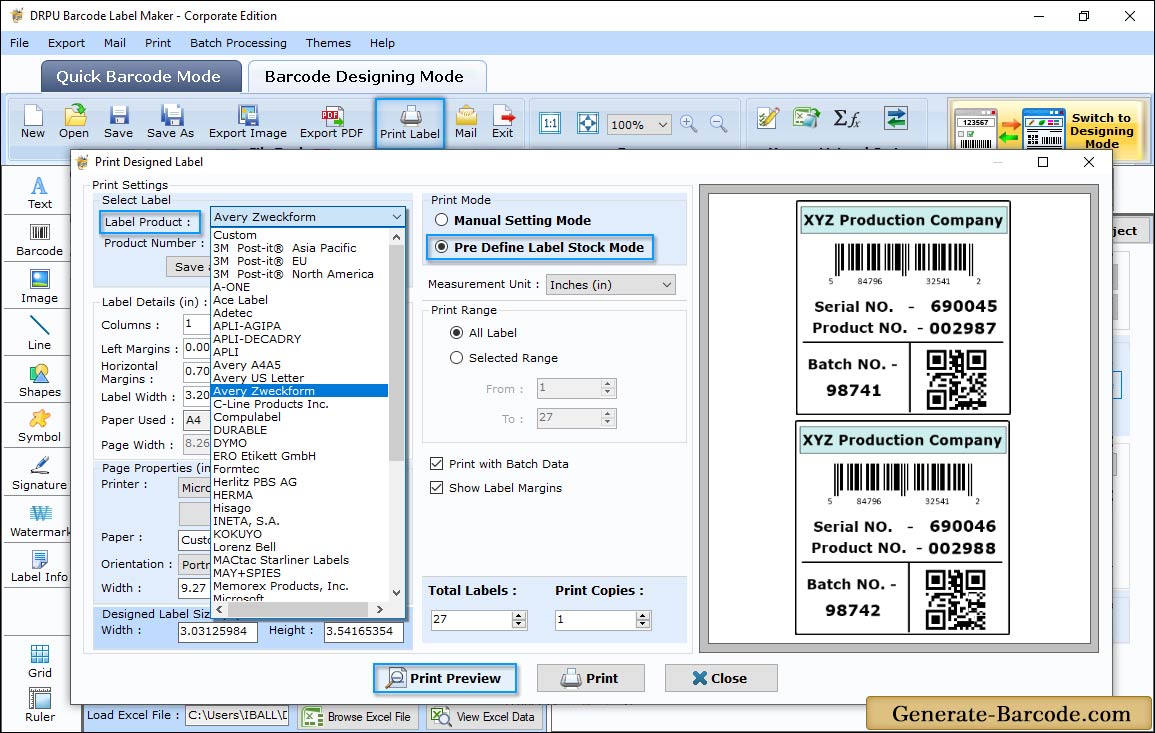
Task: Click the Exit toolbar icon
Action: click(502, 122)
